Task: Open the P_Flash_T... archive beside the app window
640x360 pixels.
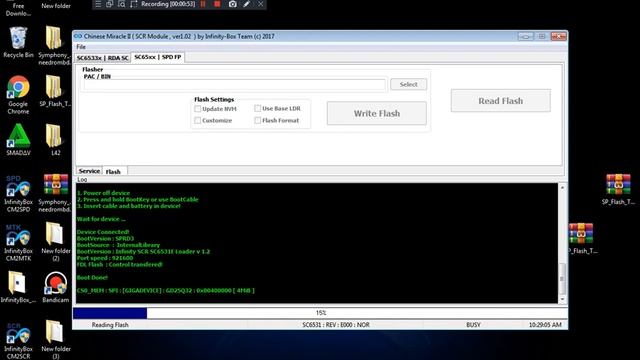Action: (582, 238)
